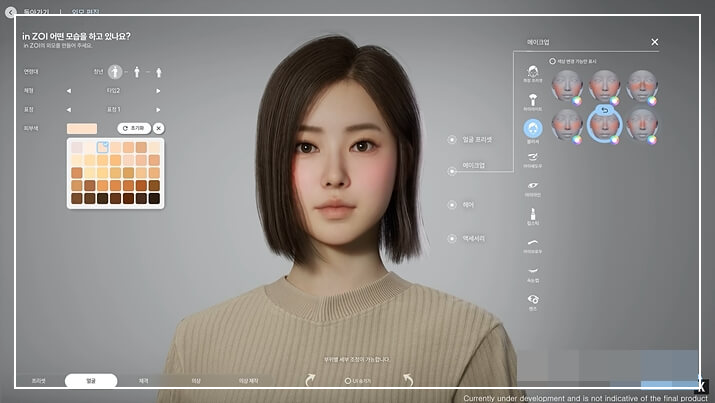Viewport: 715px width, 403px height.
Task: Open the 얼굴 face tab
Action: click(x=91, y=381)
